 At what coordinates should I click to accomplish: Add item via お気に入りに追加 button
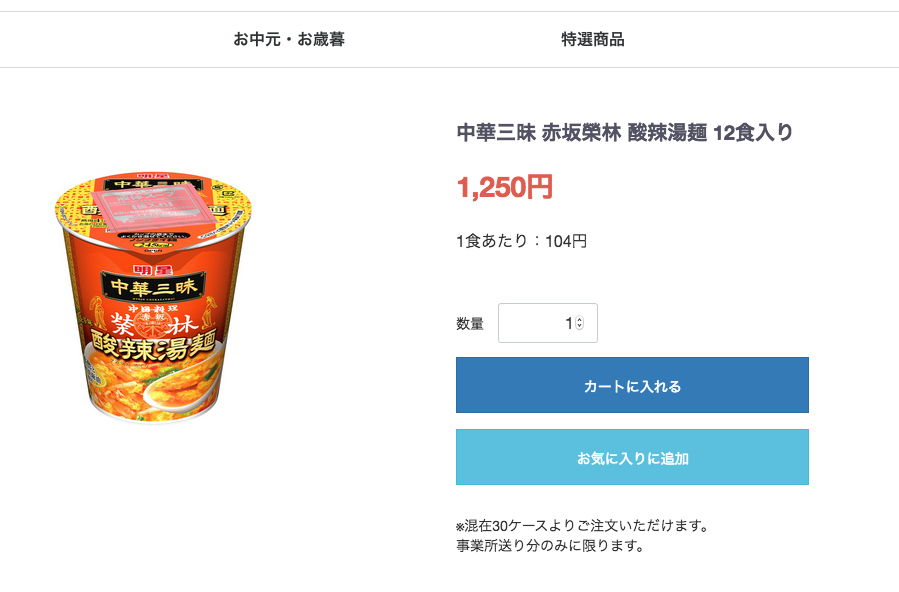tap(632, 459)
